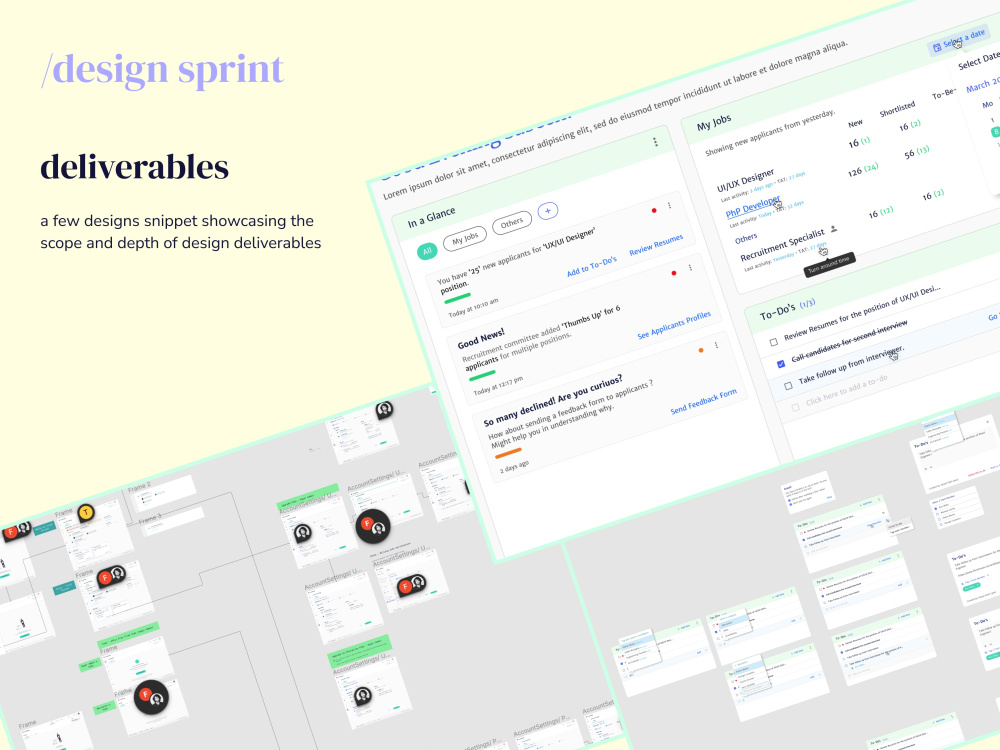1000x750 pixels.
Task: Open kebab menu on new applicants notification
Action: pos(669,205)
